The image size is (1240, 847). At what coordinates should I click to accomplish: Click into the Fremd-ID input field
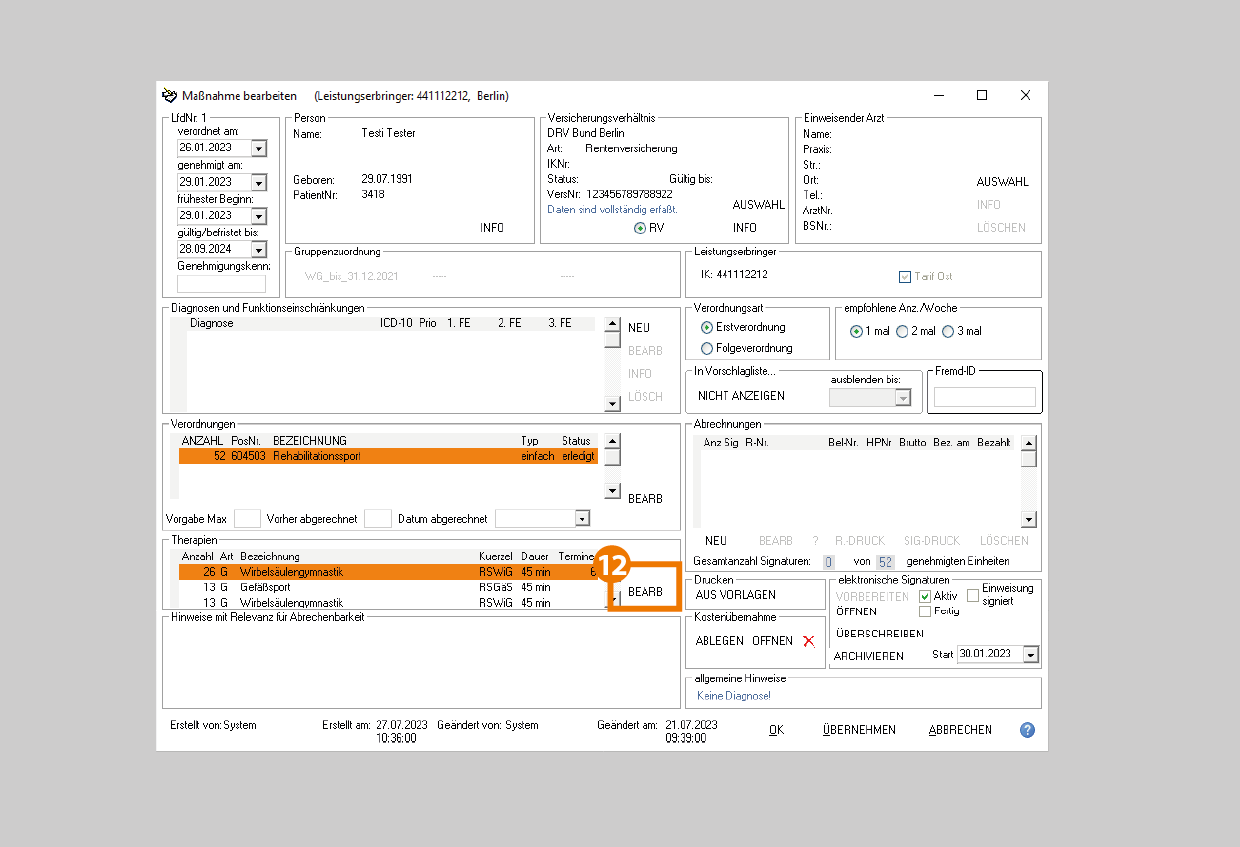click(x=984, y=397)
